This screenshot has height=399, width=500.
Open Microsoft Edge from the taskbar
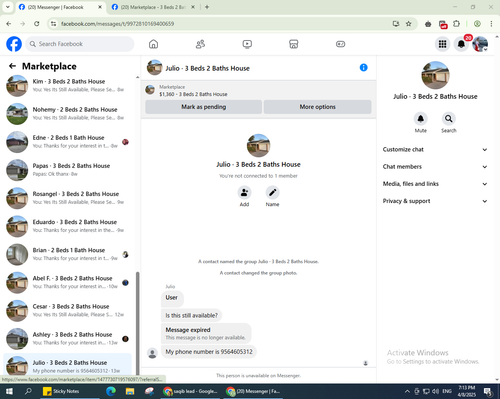(111, 391)
